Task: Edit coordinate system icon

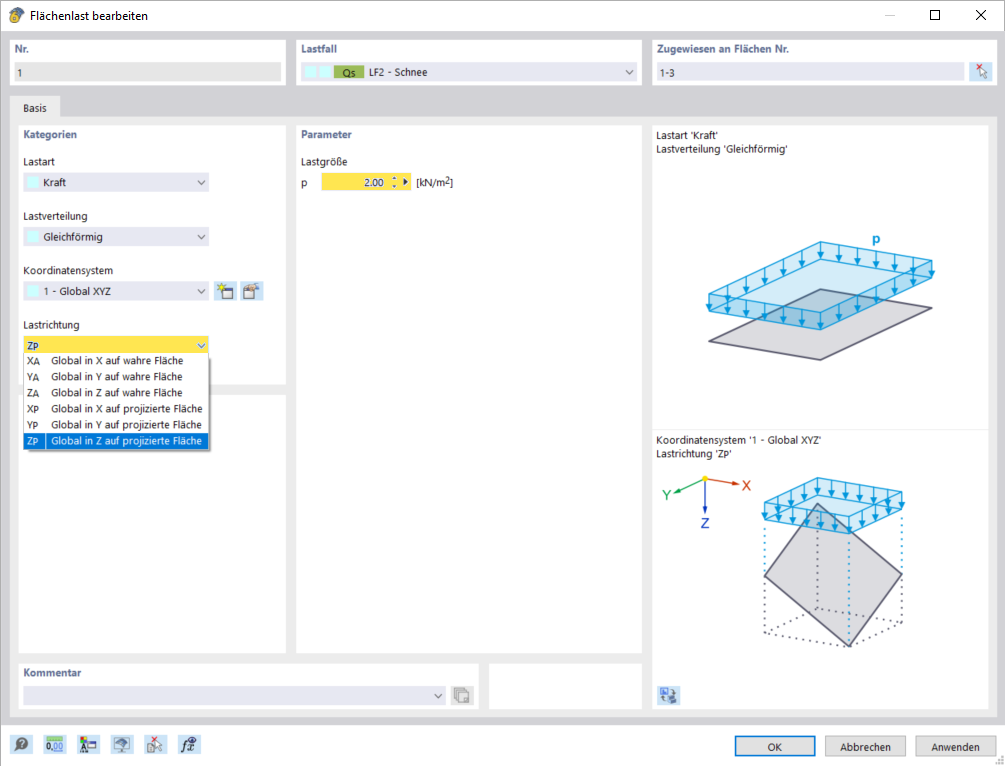Action: pos(252,291)
